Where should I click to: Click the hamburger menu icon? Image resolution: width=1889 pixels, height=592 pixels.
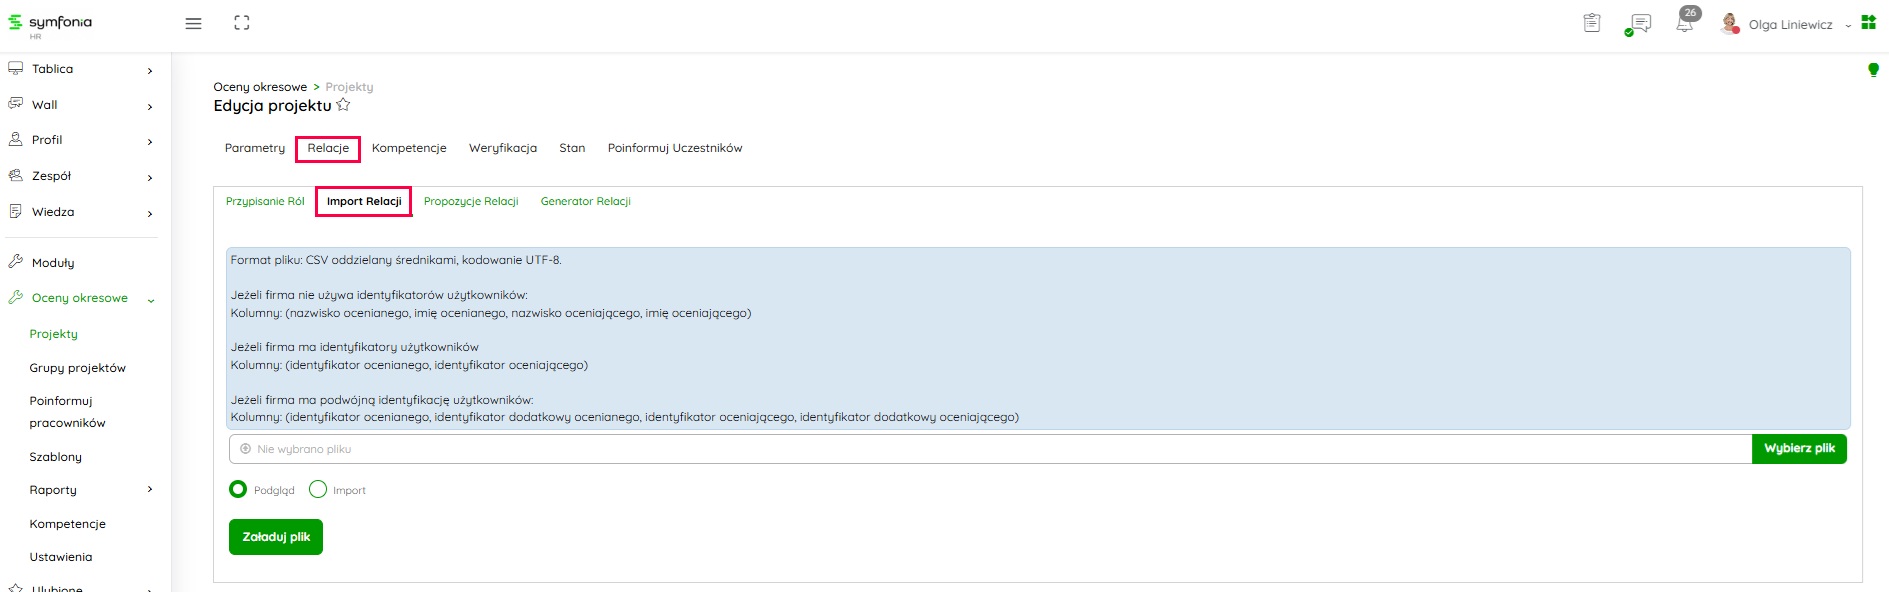point(193,23)
